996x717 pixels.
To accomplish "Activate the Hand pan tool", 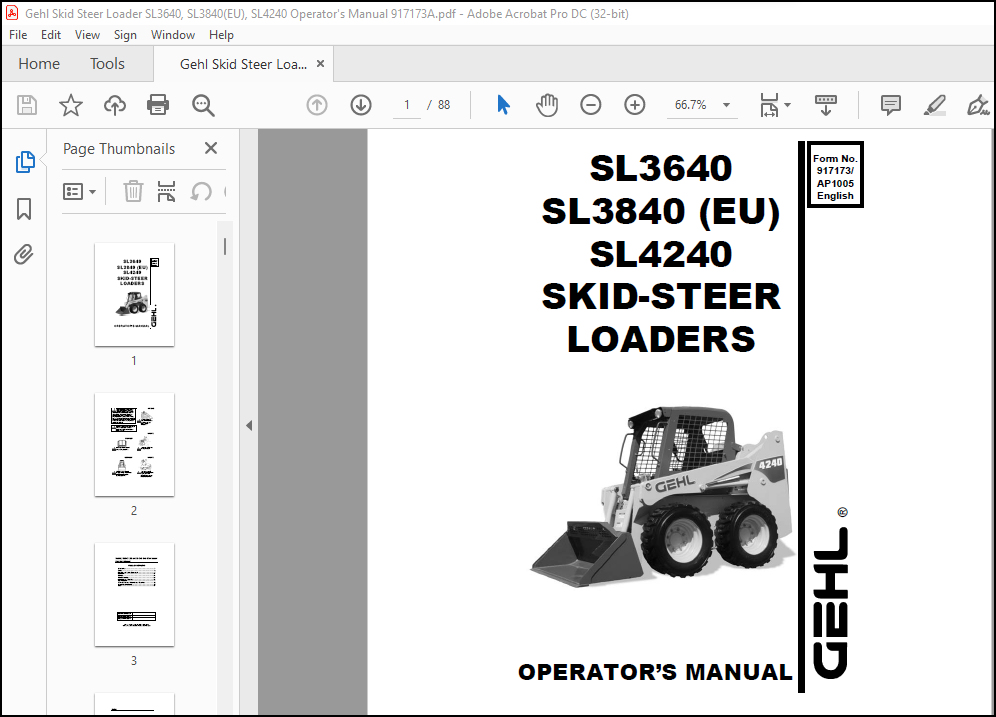I will pos(546,105).
